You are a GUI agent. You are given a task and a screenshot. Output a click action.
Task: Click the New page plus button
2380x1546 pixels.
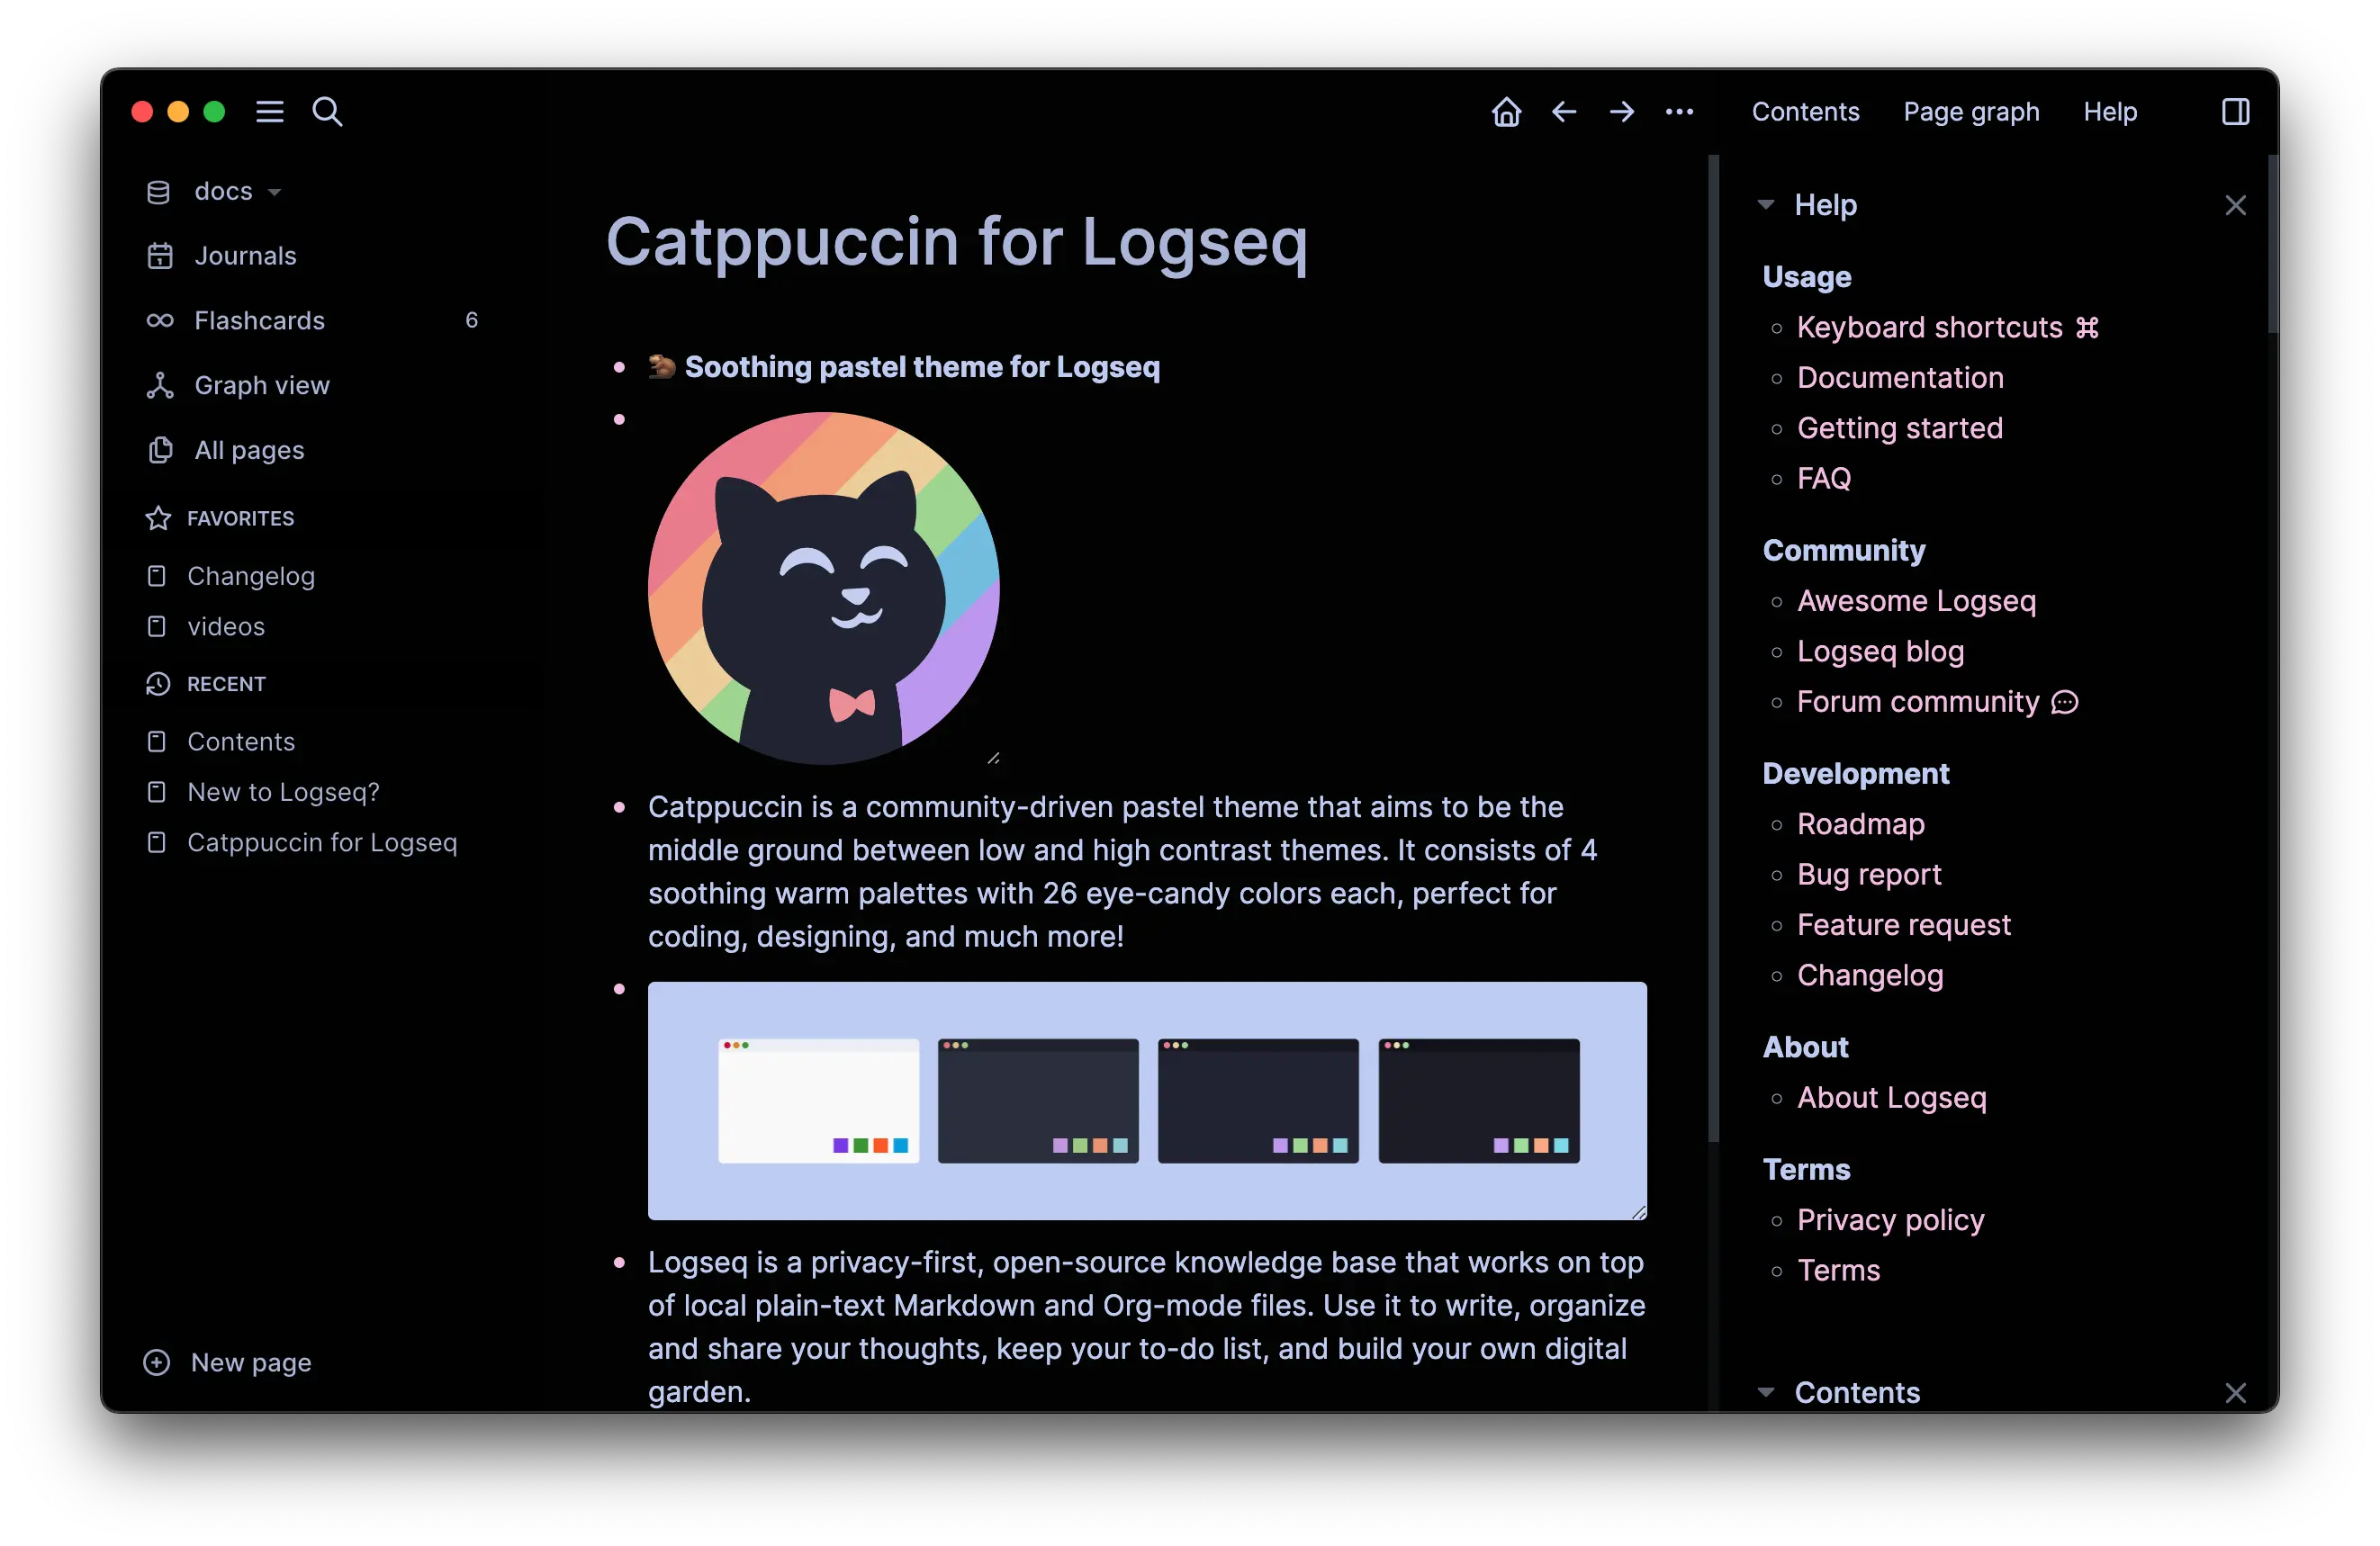pos(157,1362)
